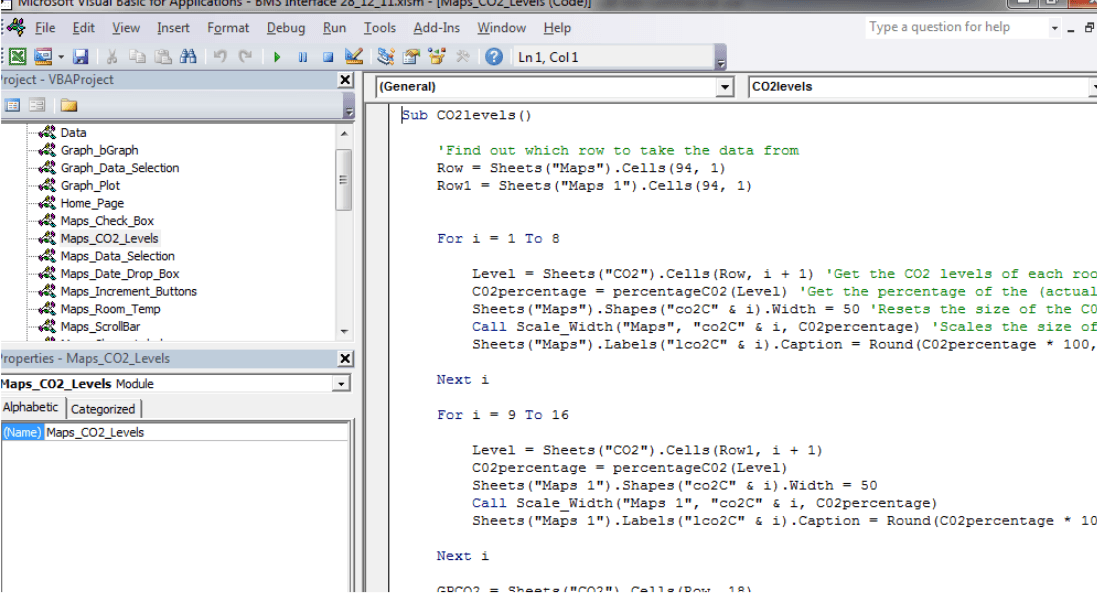Click the Undo arrow on the toolbar

pyautogui.click(x=218, y=57)
